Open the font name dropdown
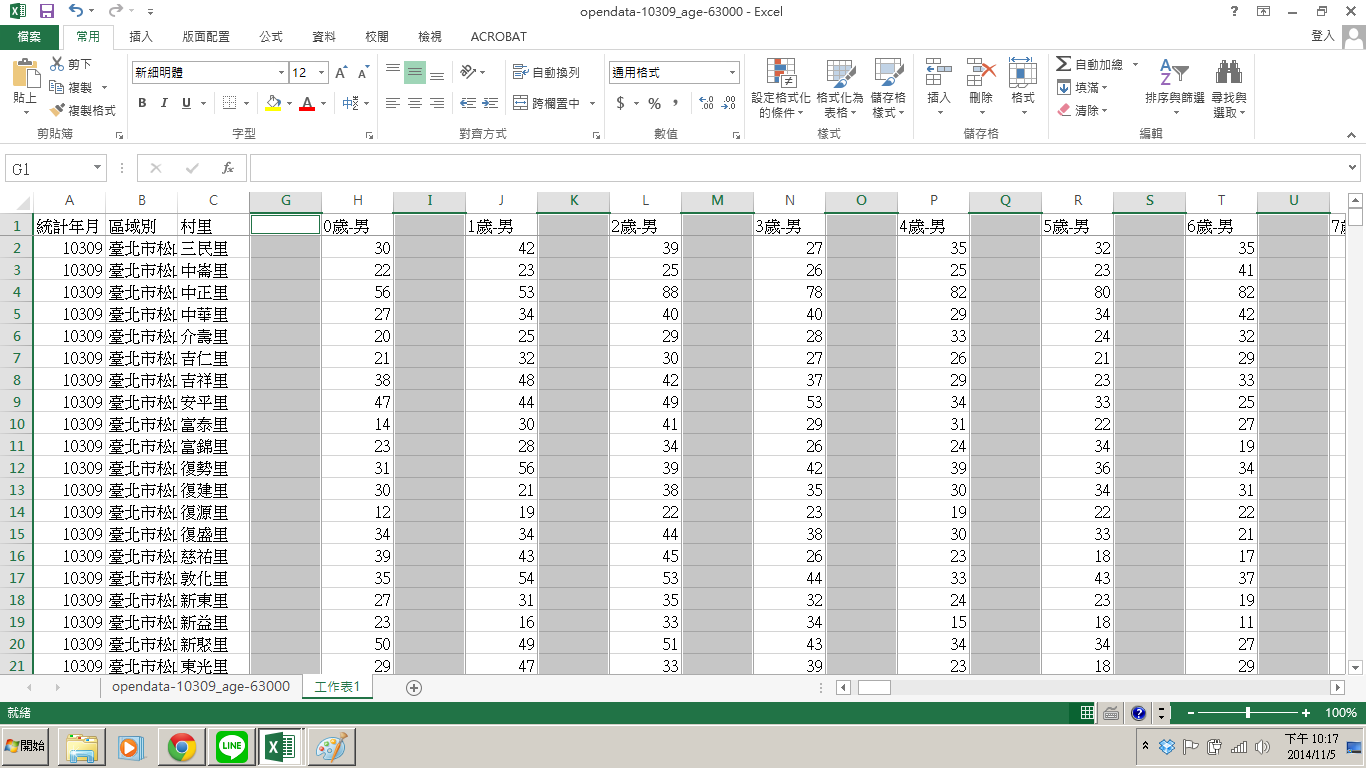Image resolution: width=1366 pixels, height=768 pixels. point(281,73)
